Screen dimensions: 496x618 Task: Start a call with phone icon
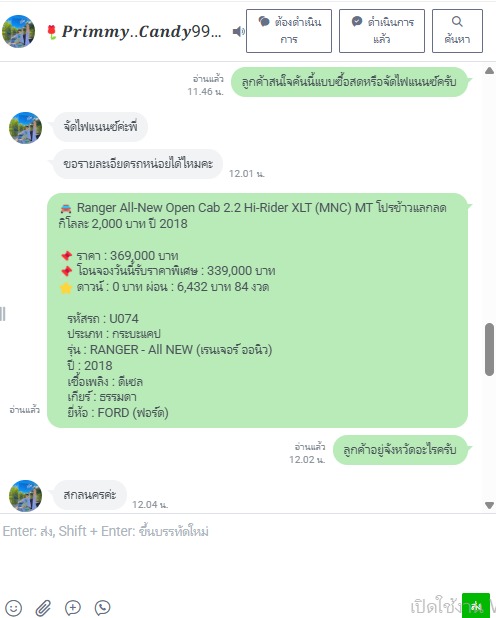click(x=103, y=607)
